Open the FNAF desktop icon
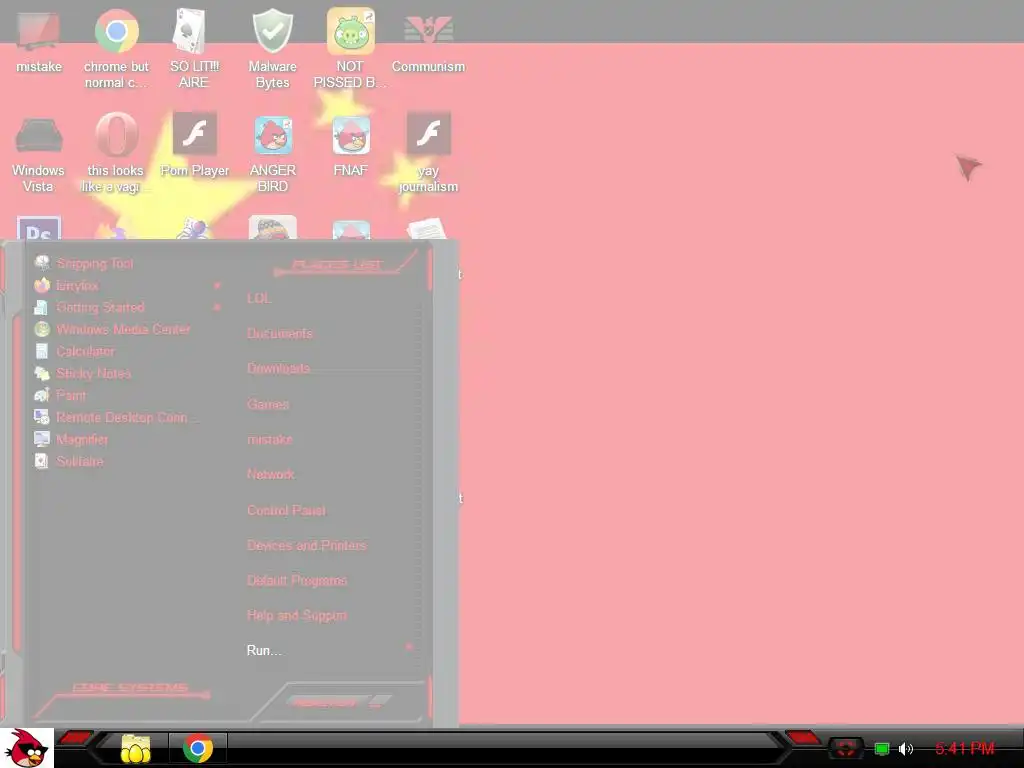The image size is (1024, 768). [351, 145]
